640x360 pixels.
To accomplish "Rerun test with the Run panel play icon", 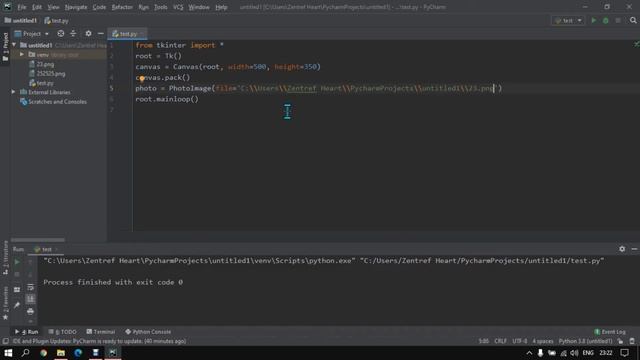I will tap(17, 262).
